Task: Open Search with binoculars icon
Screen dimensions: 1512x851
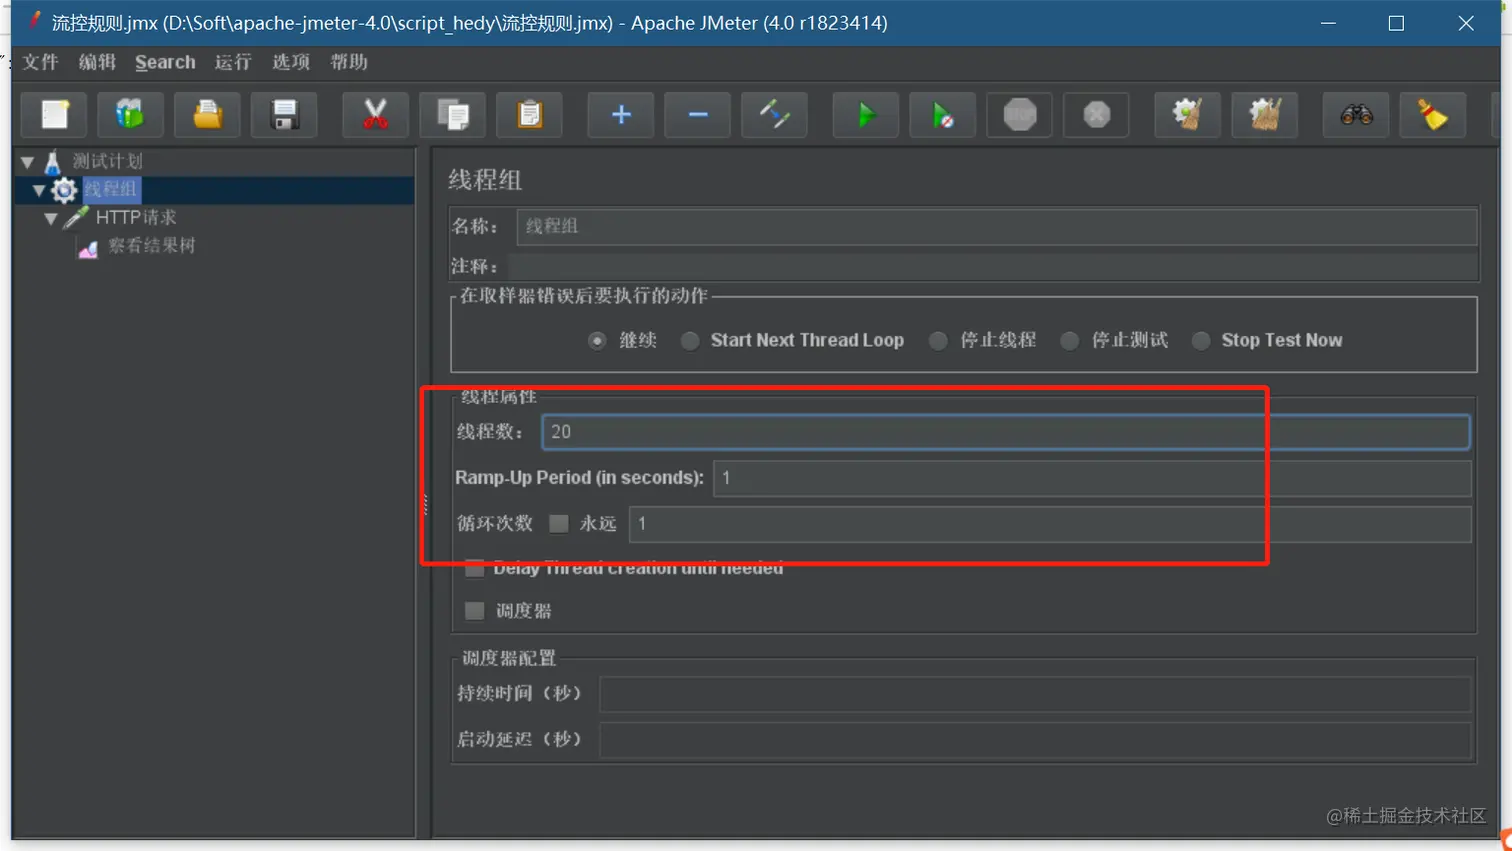Action: pyautogui.click(x=1356, y=115)
